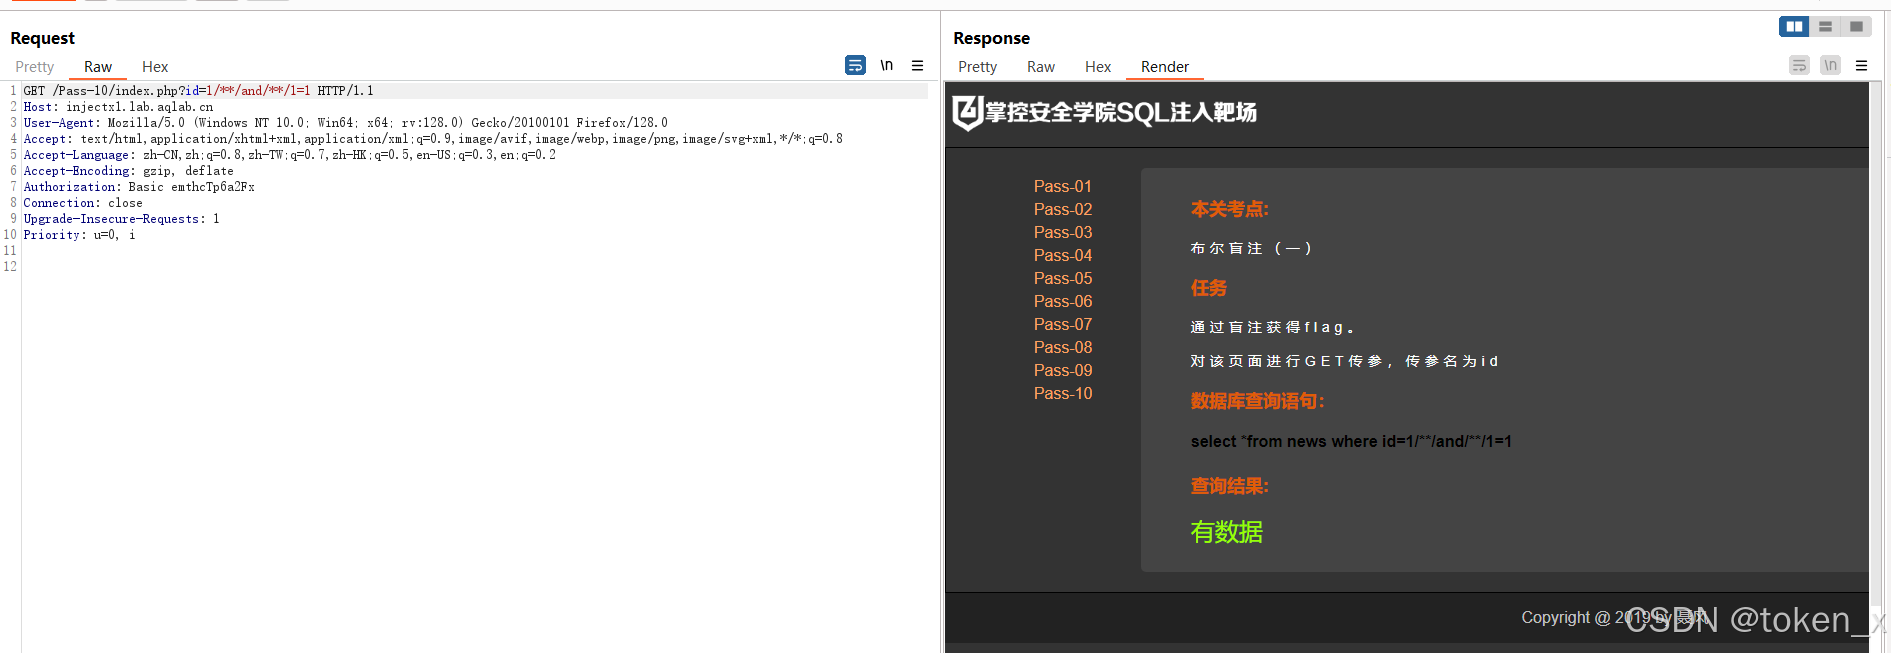Viewport: 1891px width, 653px height.
Task: Click the 任务 heading
Action: coord(1208,288)
